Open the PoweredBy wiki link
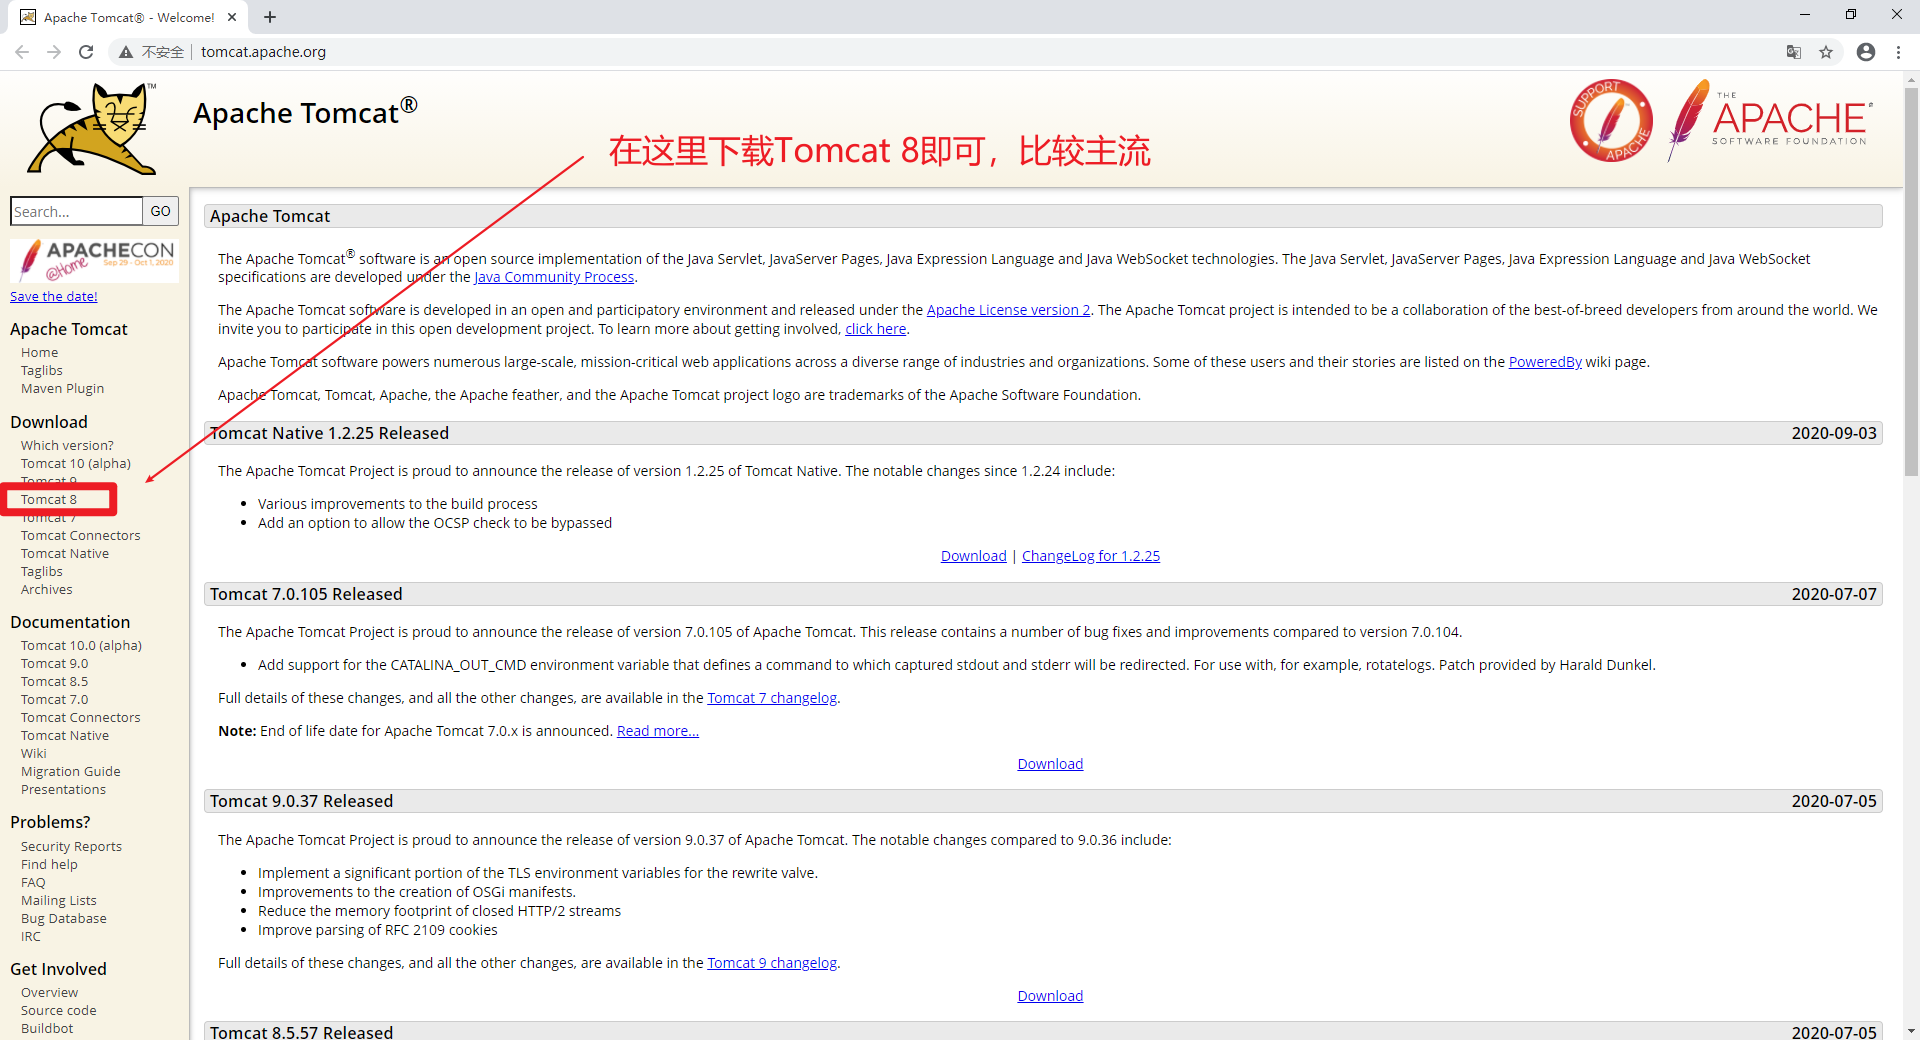 (1545, 362)
